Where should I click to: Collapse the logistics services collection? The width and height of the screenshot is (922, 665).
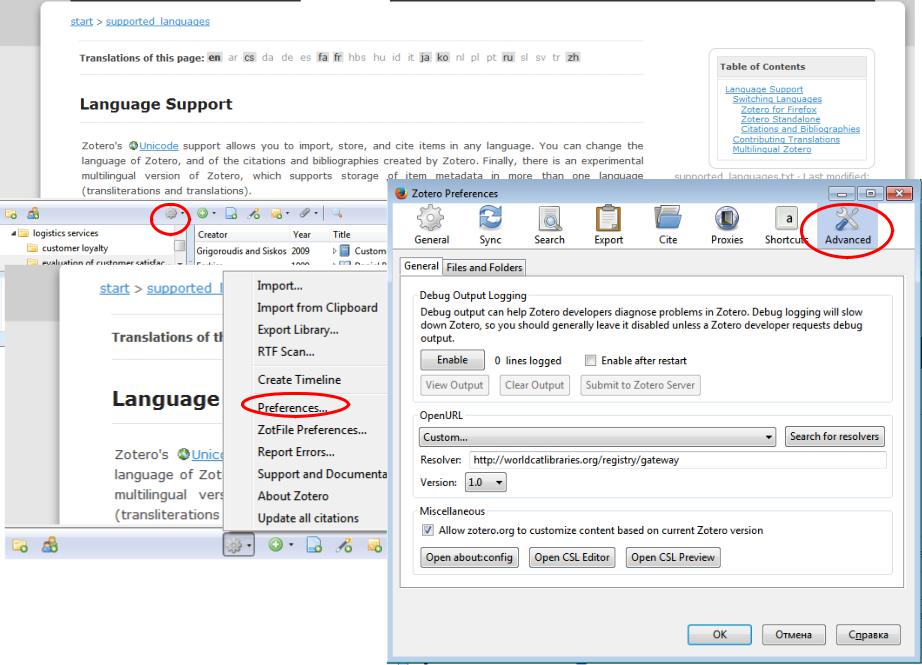pyautogui.click(x=14, y=233)
